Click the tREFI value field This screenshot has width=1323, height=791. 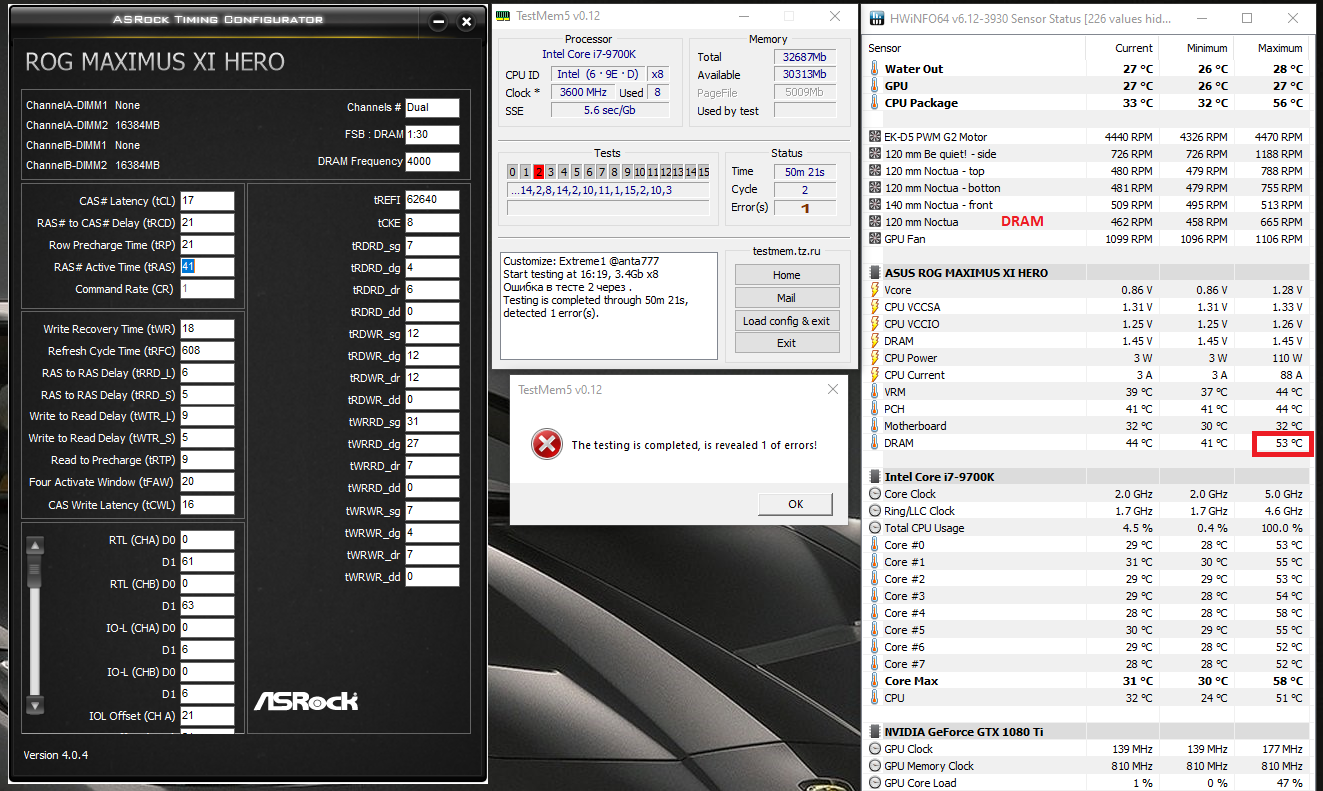(x=432, y=200)
